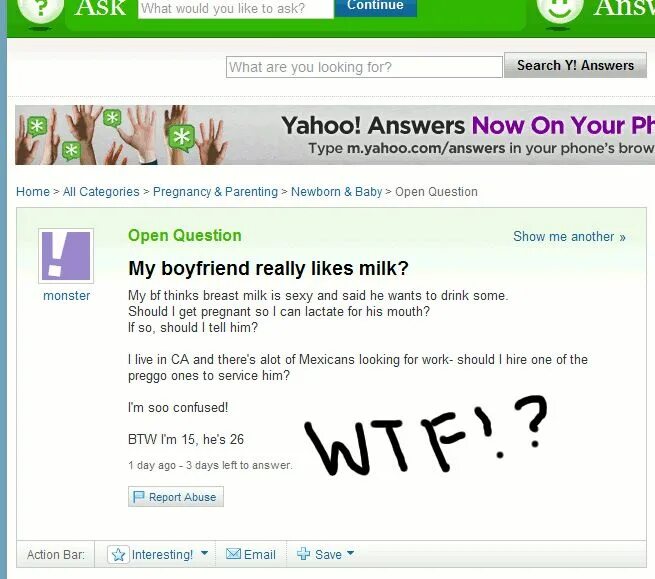This screenshot has height=579, width=655.
Task: Expand the Interesting! dropdown arrow
Action: pyautogui.click(x=204, y=553)
